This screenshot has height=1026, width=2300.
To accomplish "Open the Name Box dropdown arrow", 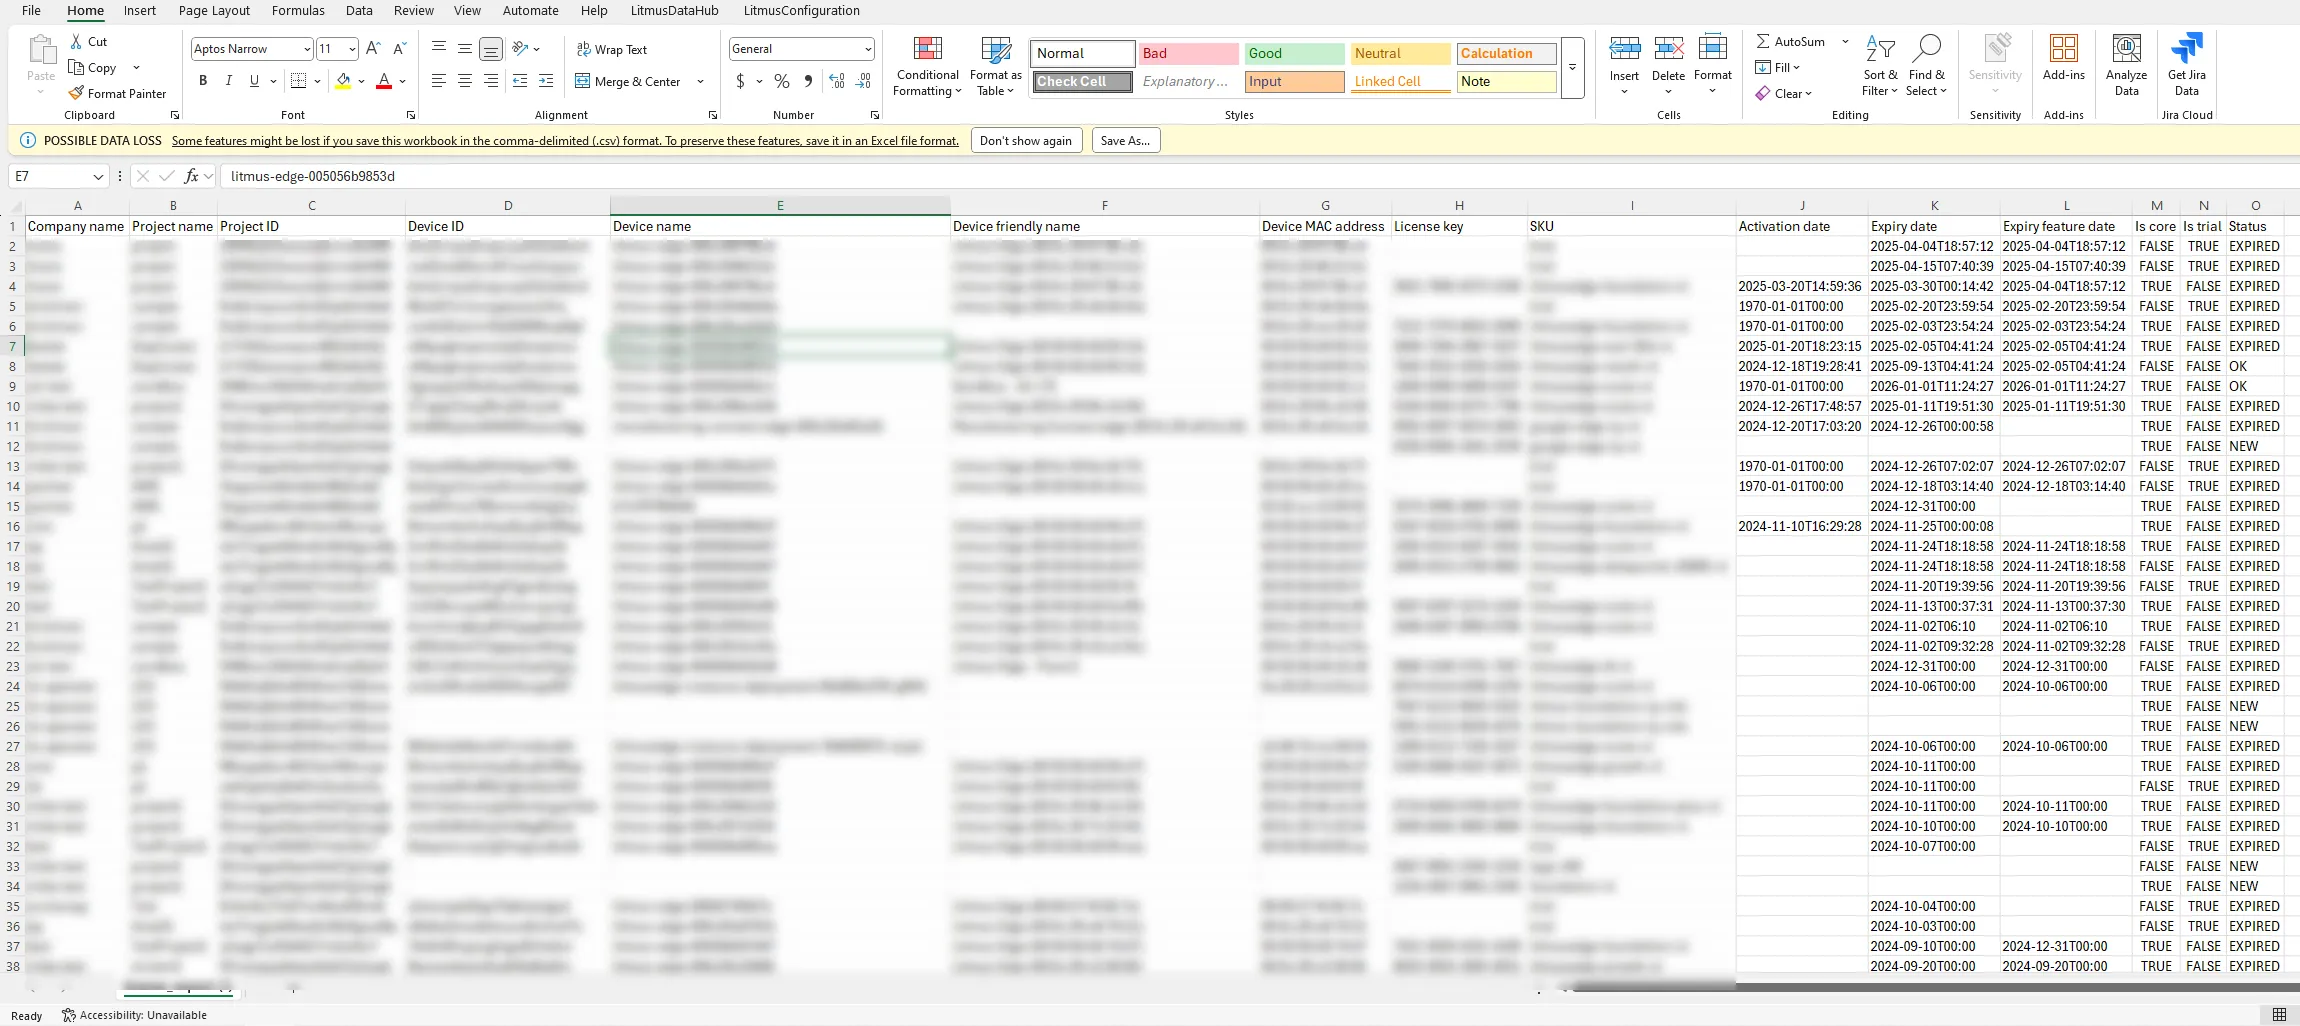I will (98, 176).
